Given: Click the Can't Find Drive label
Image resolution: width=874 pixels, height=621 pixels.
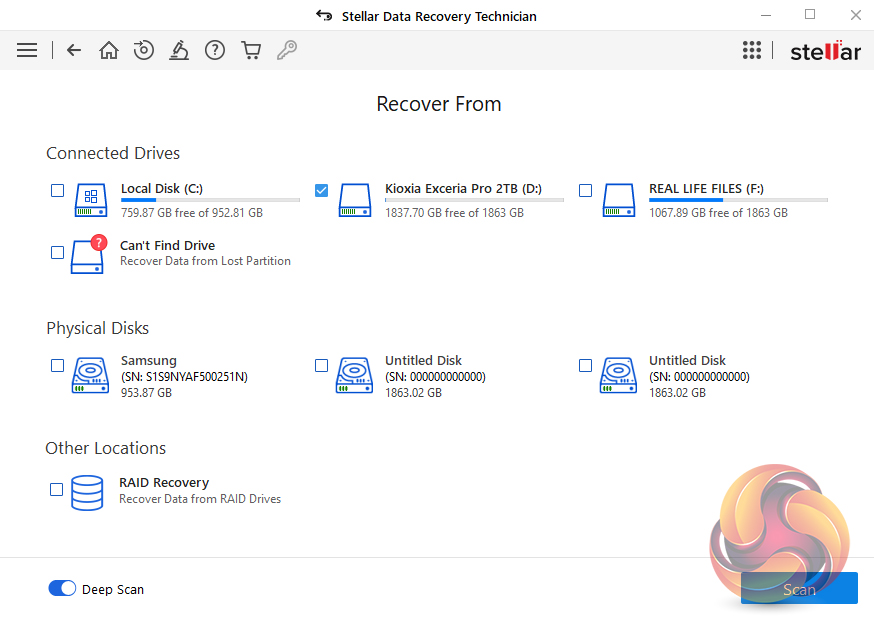Looking at the screenshot, I should tap(167, 245).
